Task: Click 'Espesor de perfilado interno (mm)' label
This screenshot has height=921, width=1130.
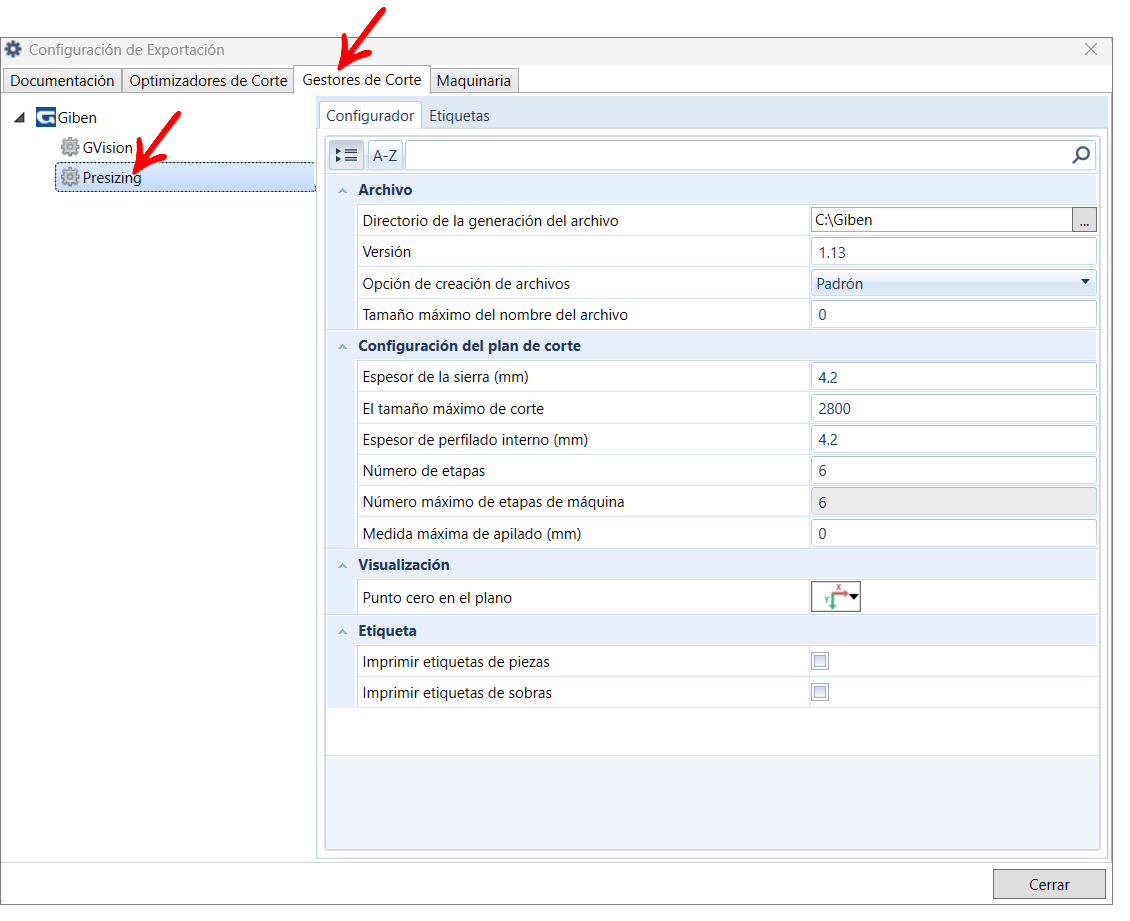Action: pyautogui.click(x=475, y=440)
